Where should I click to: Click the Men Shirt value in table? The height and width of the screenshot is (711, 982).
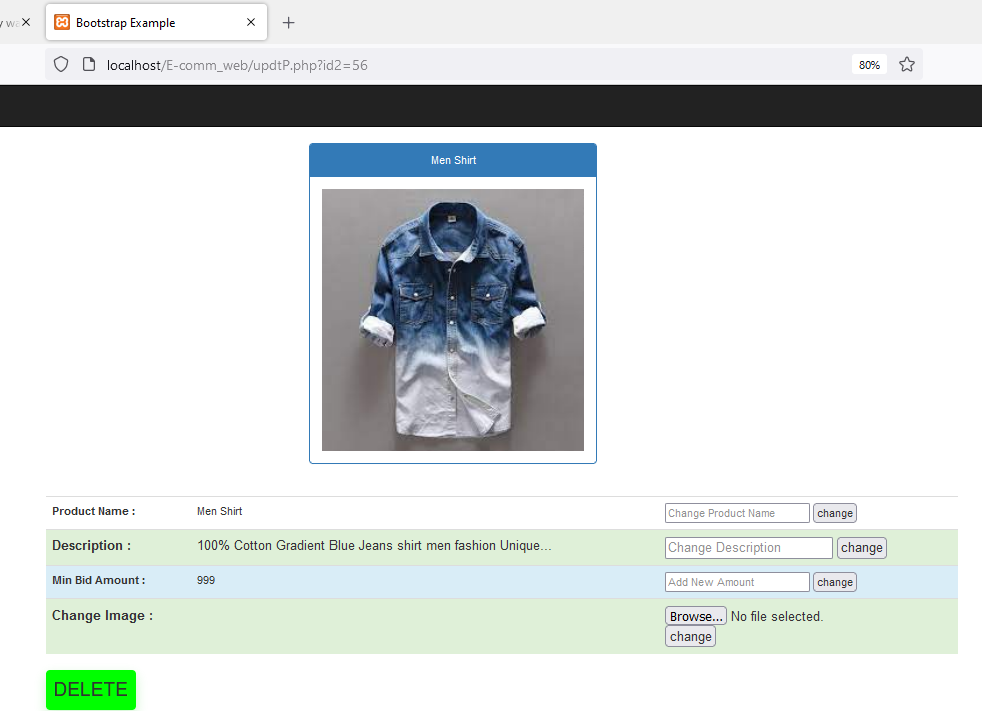coord(219,511)
